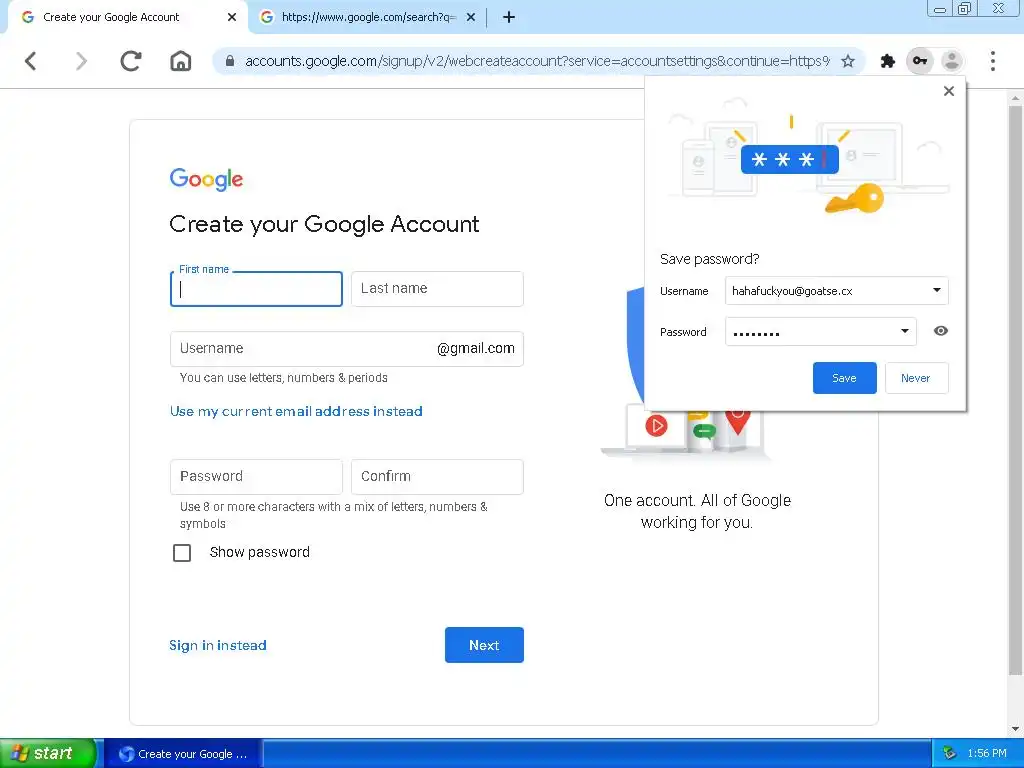
Task: Click the system tray icon beside the clock
Action: tap(949, 754)
